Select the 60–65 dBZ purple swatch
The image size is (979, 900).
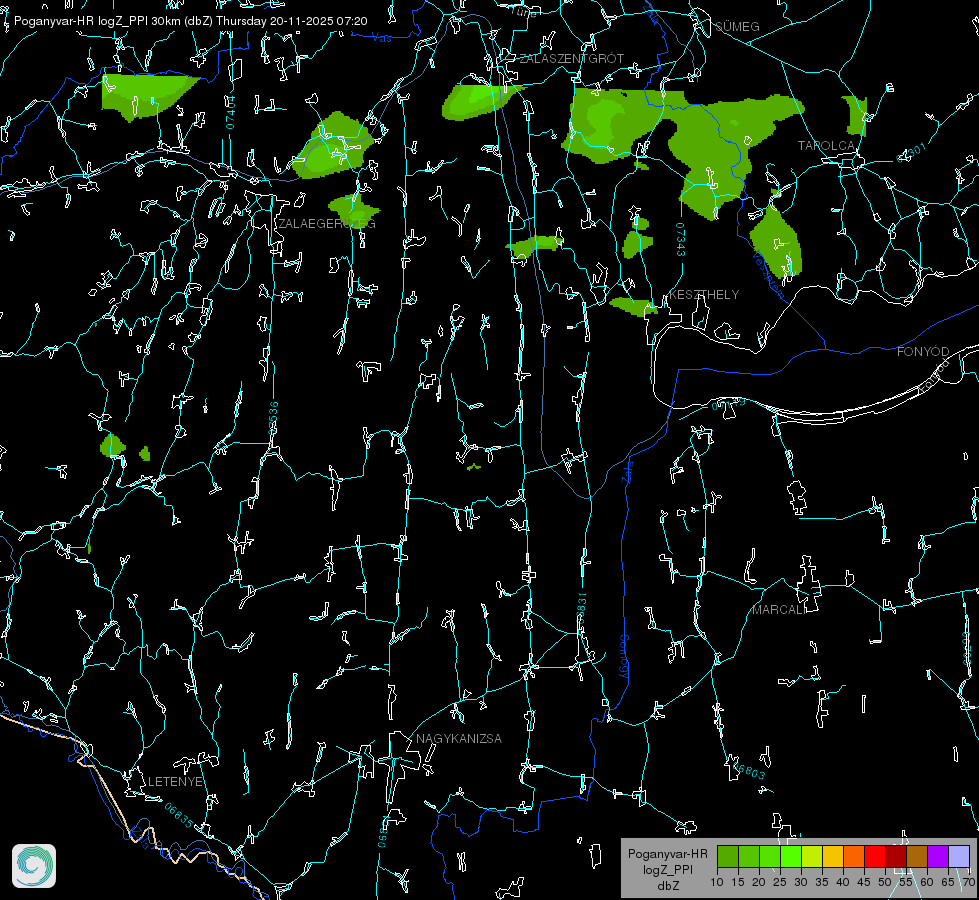tap(937, 856)
